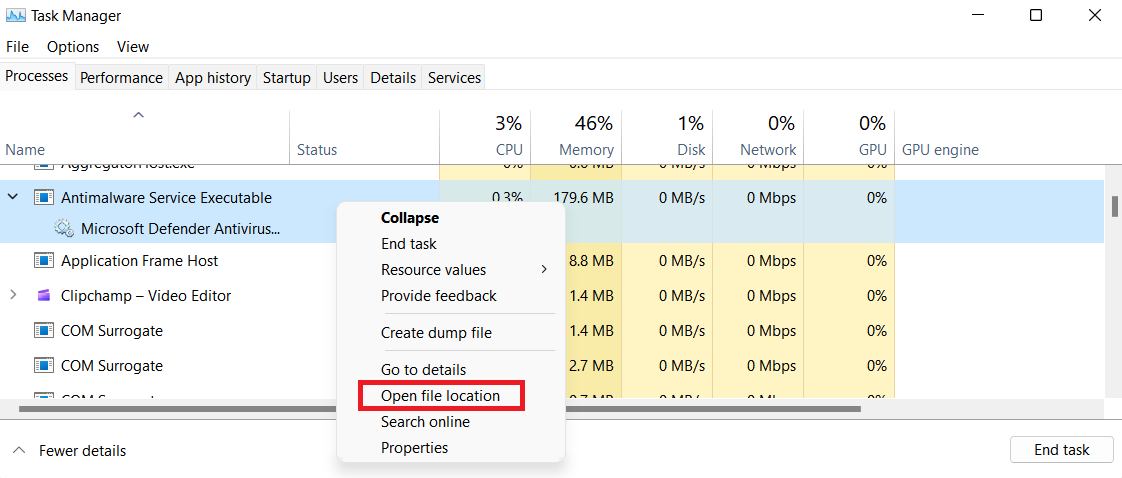The image size is (1122, 478).
Task: Click the Microsoft Defender Antivirus gear icon
Action: click(x=64, y=229)
